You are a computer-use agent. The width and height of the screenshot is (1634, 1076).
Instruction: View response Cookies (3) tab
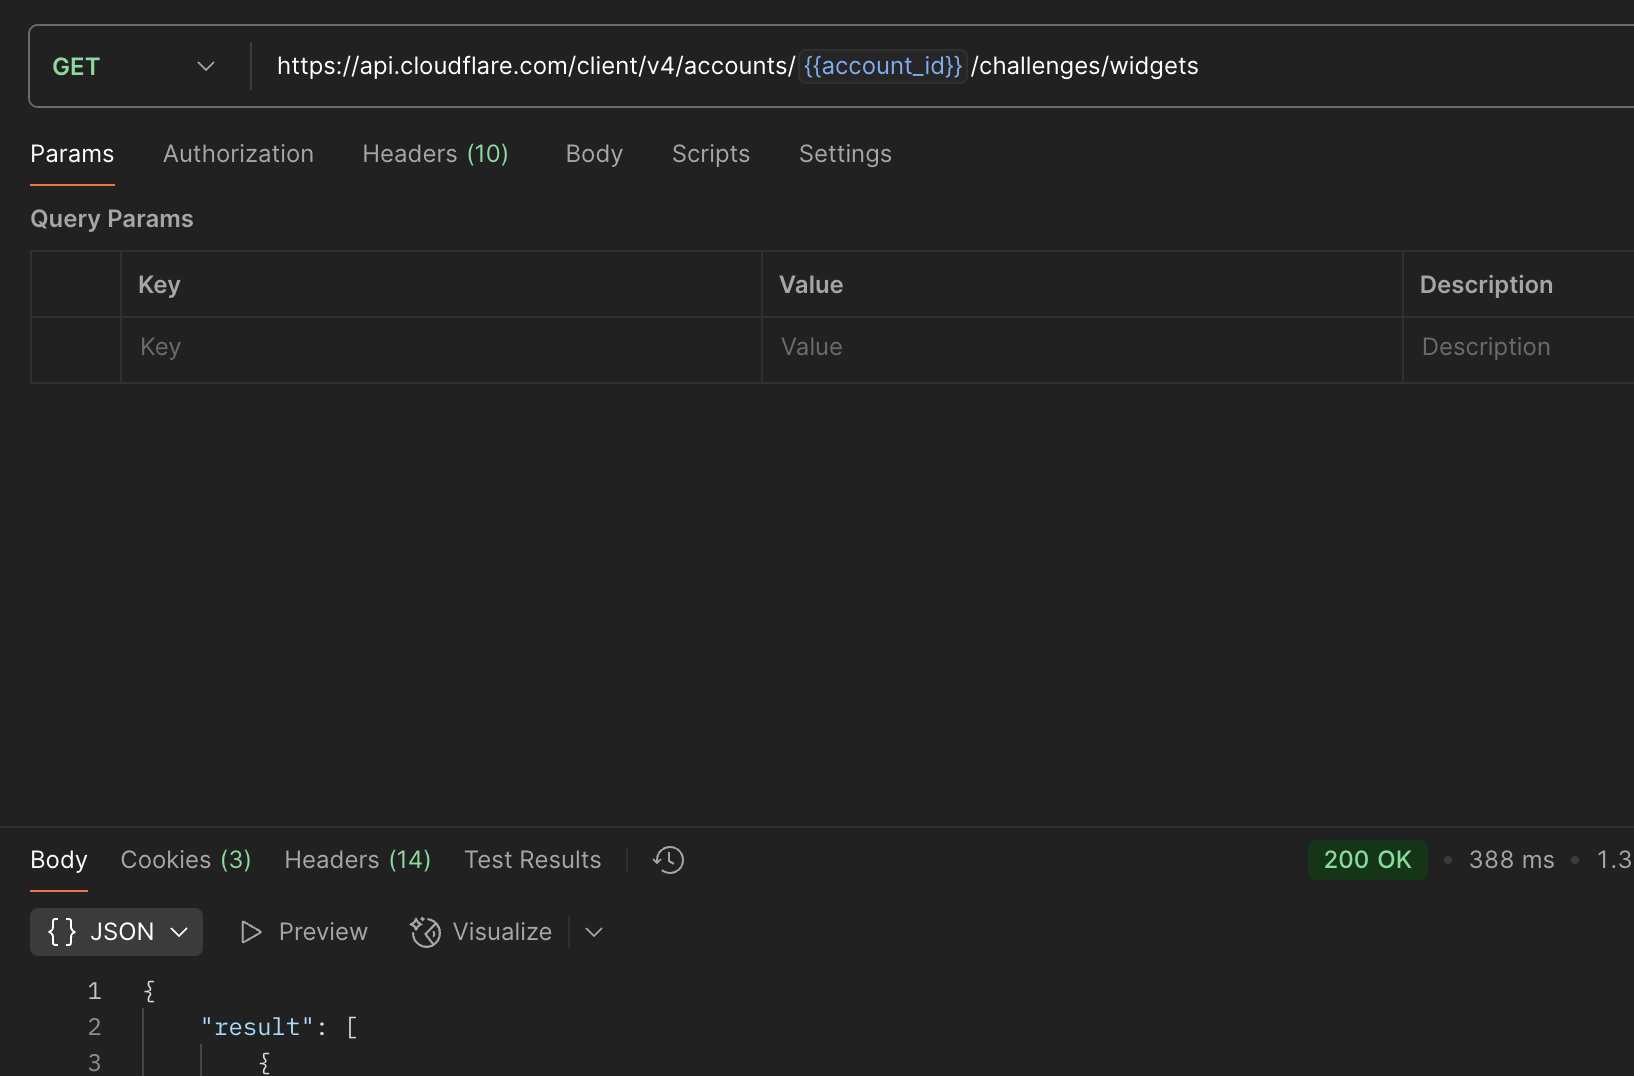click(x=186, y=860)
